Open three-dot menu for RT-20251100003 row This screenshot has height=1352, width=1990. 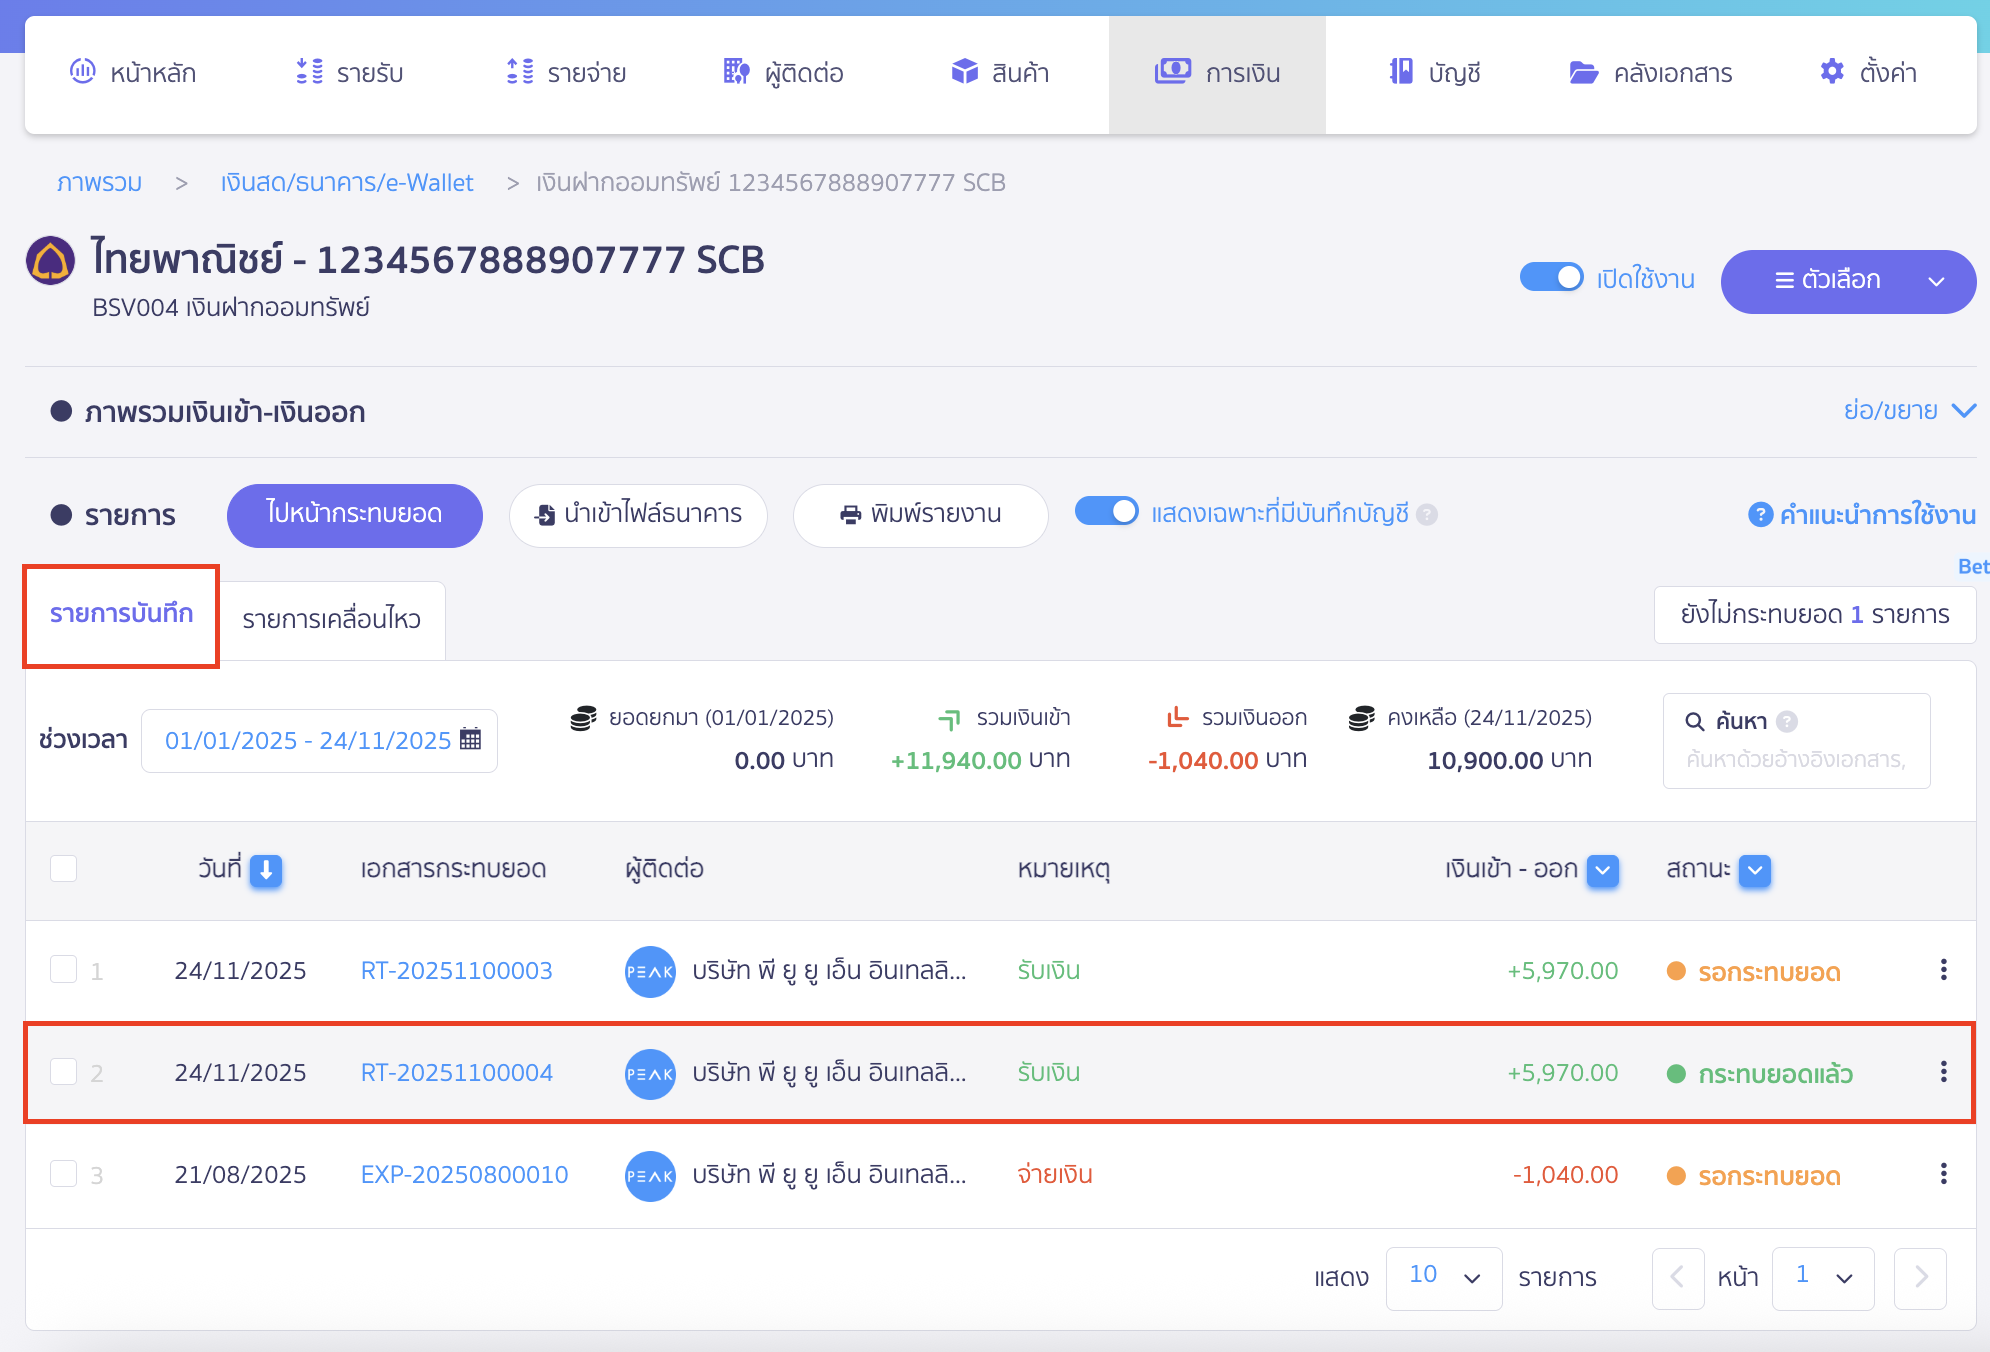coord(1943,970)
